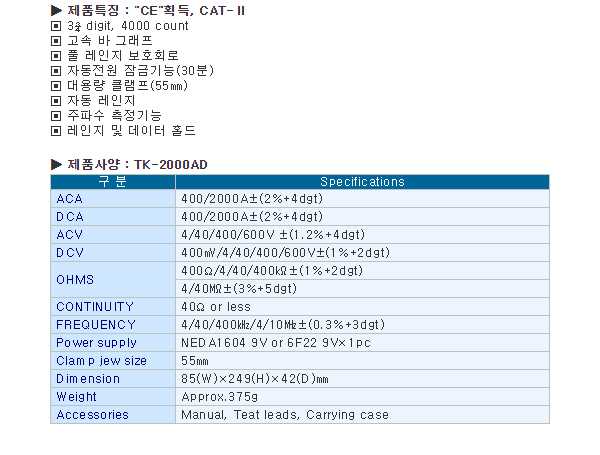Click the 'Power supply' row label
600x455 pixels.
point(96,343)
